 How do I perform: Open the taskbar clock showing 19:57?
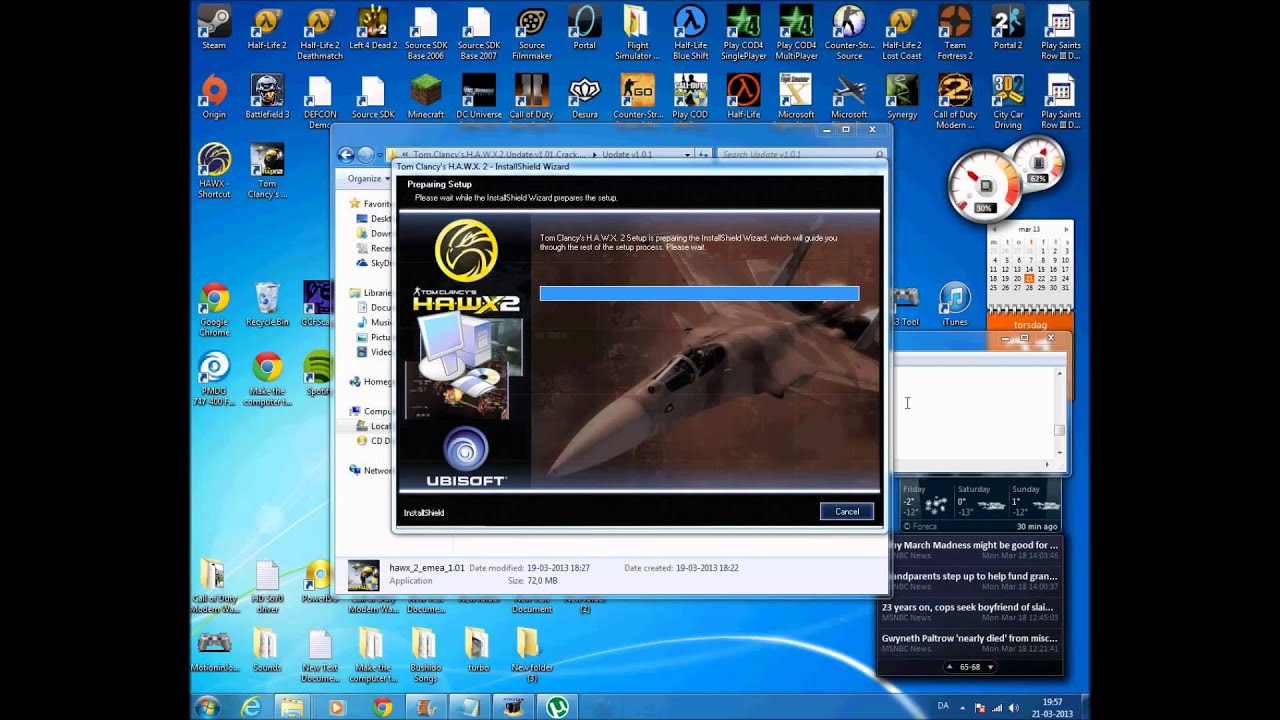coord(1051,707)
